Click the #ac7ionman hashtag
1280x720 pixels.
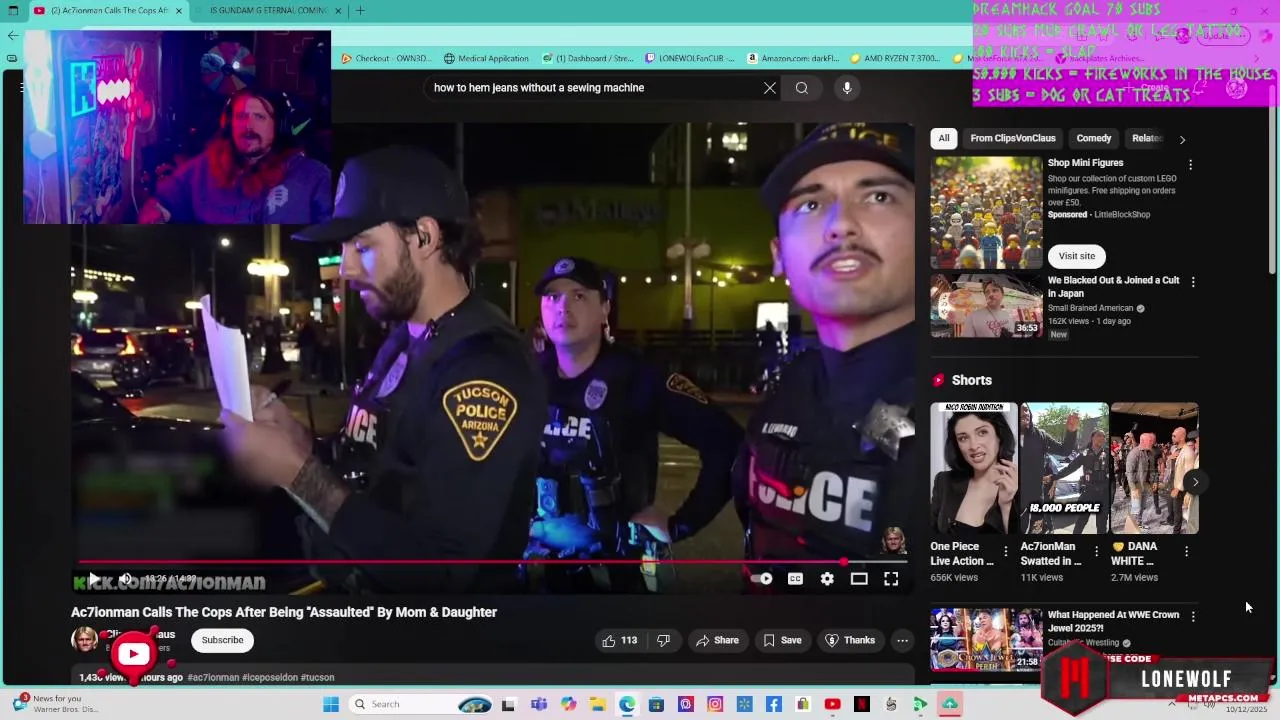coord(213,678)
